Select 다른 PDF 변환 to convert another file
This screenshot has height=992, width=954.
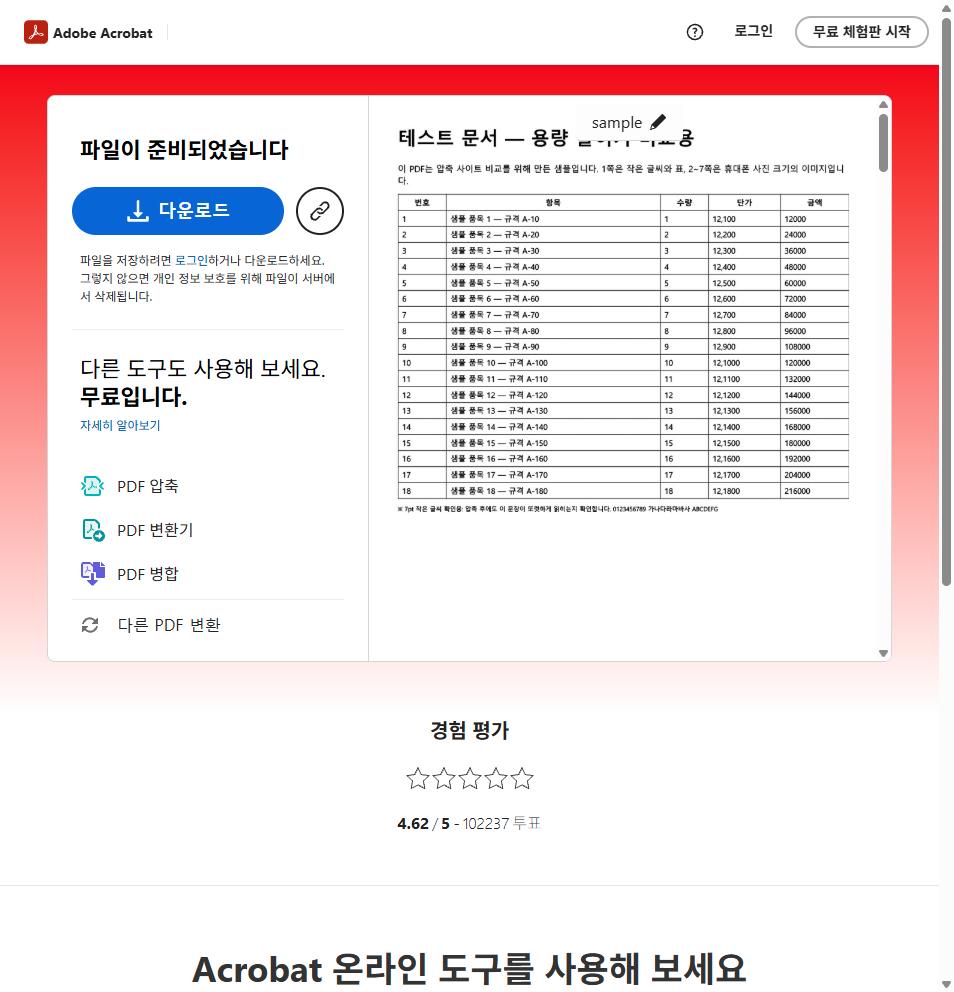click(169, 625)
